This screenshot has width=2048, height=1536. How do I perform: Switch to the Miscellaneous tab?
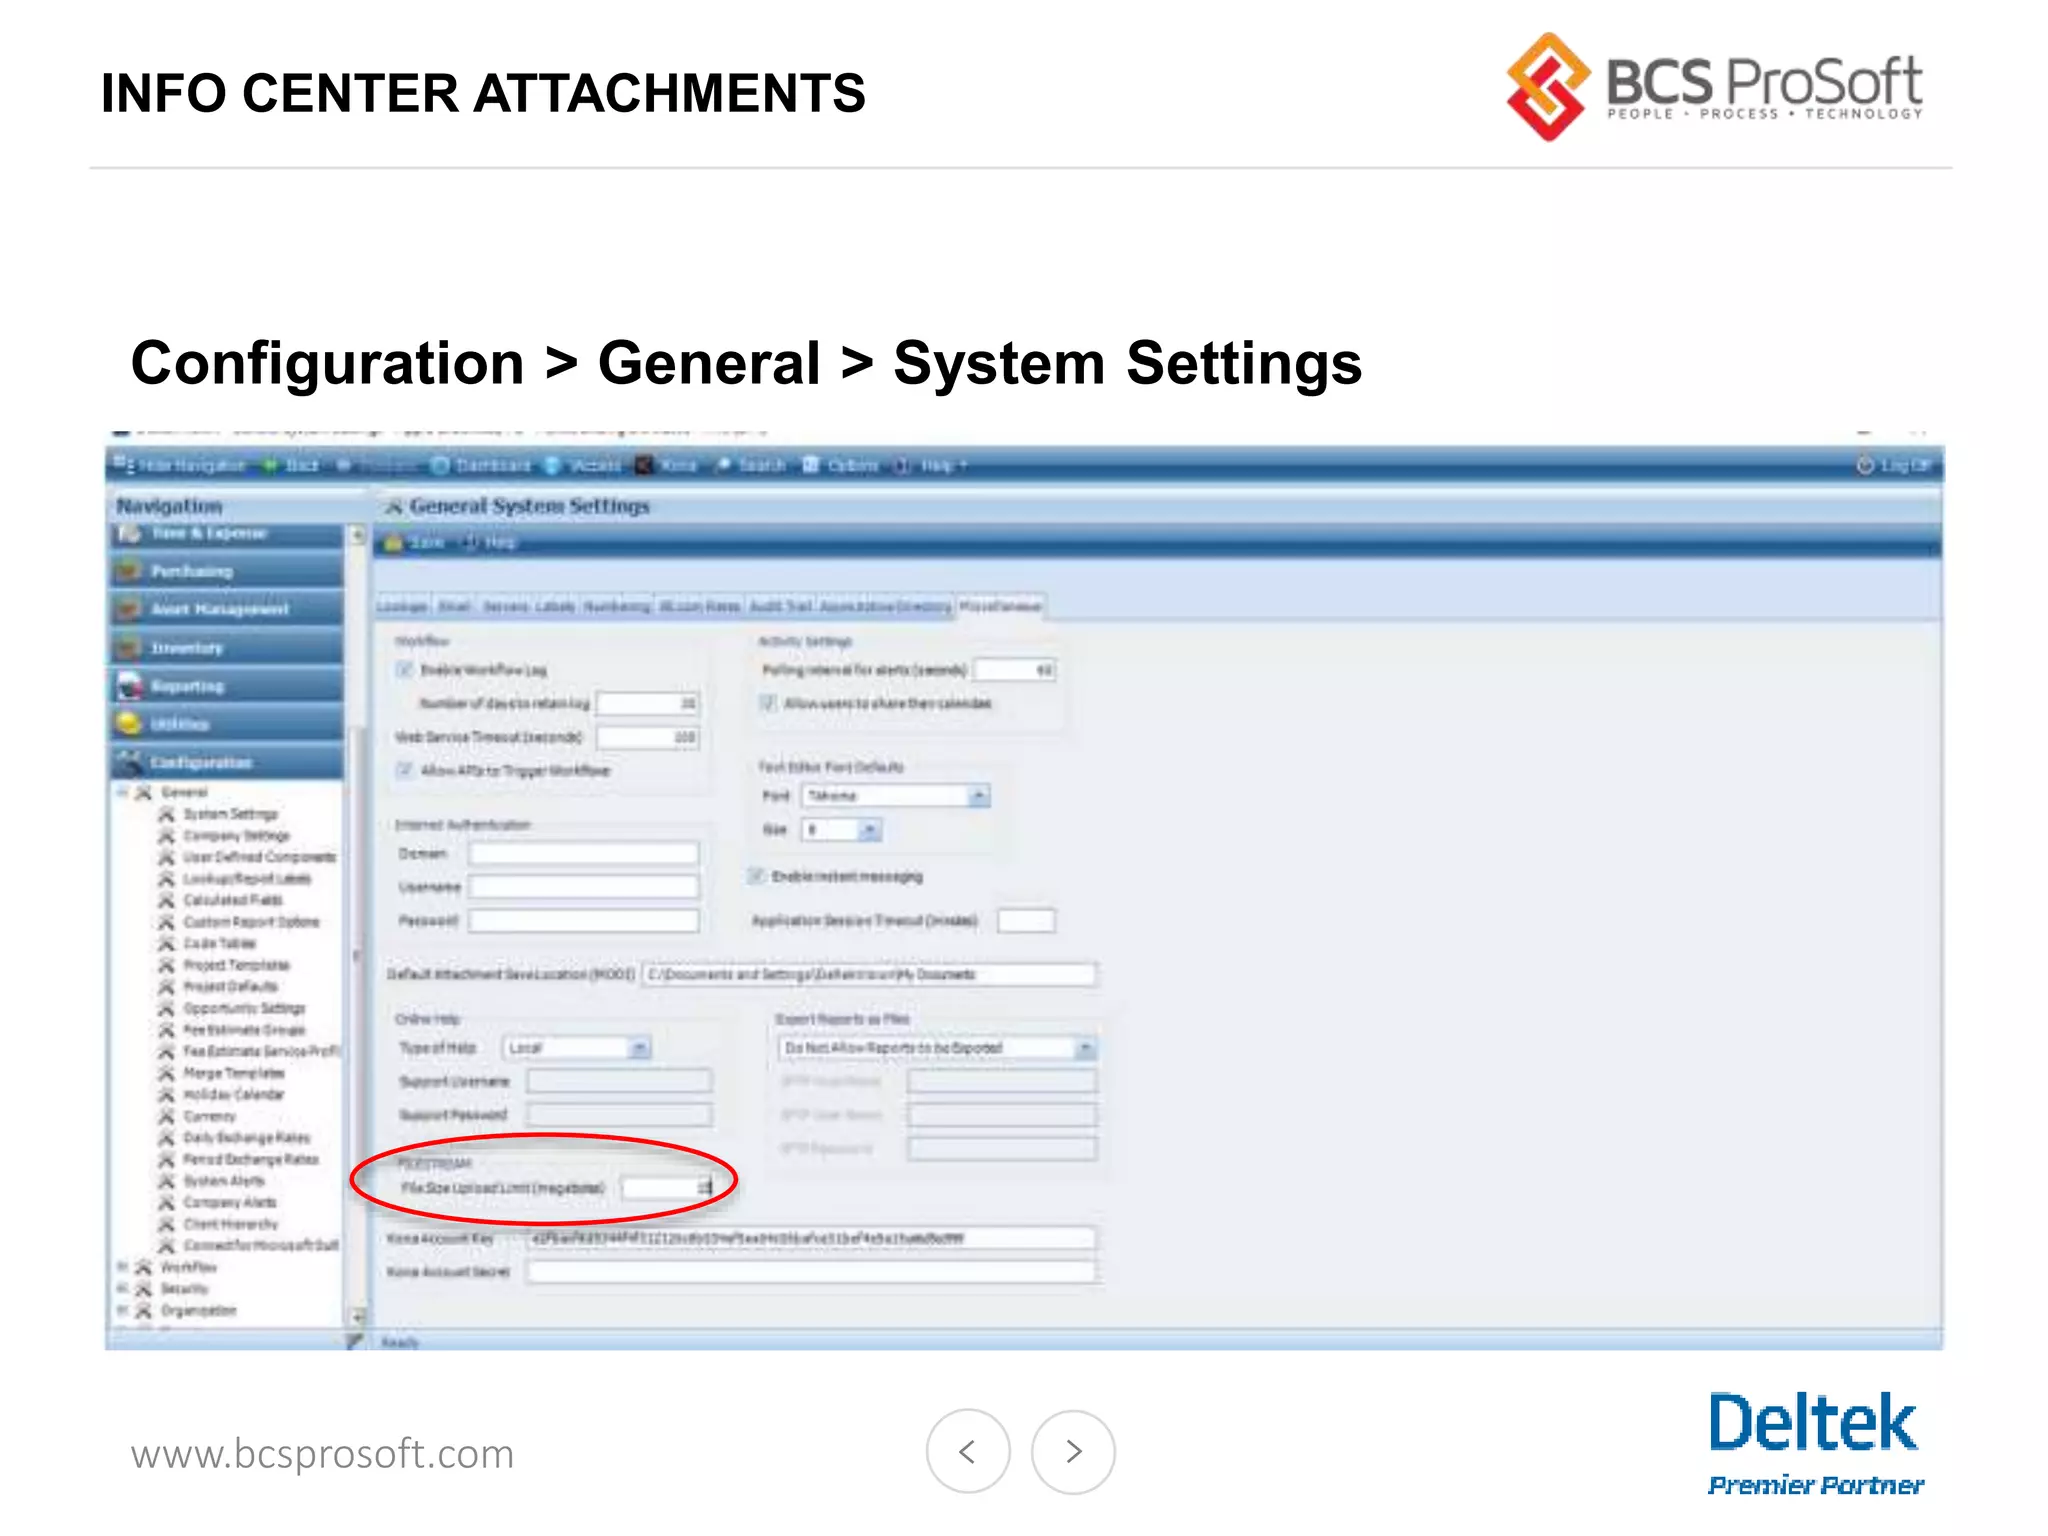point(1000,606)
